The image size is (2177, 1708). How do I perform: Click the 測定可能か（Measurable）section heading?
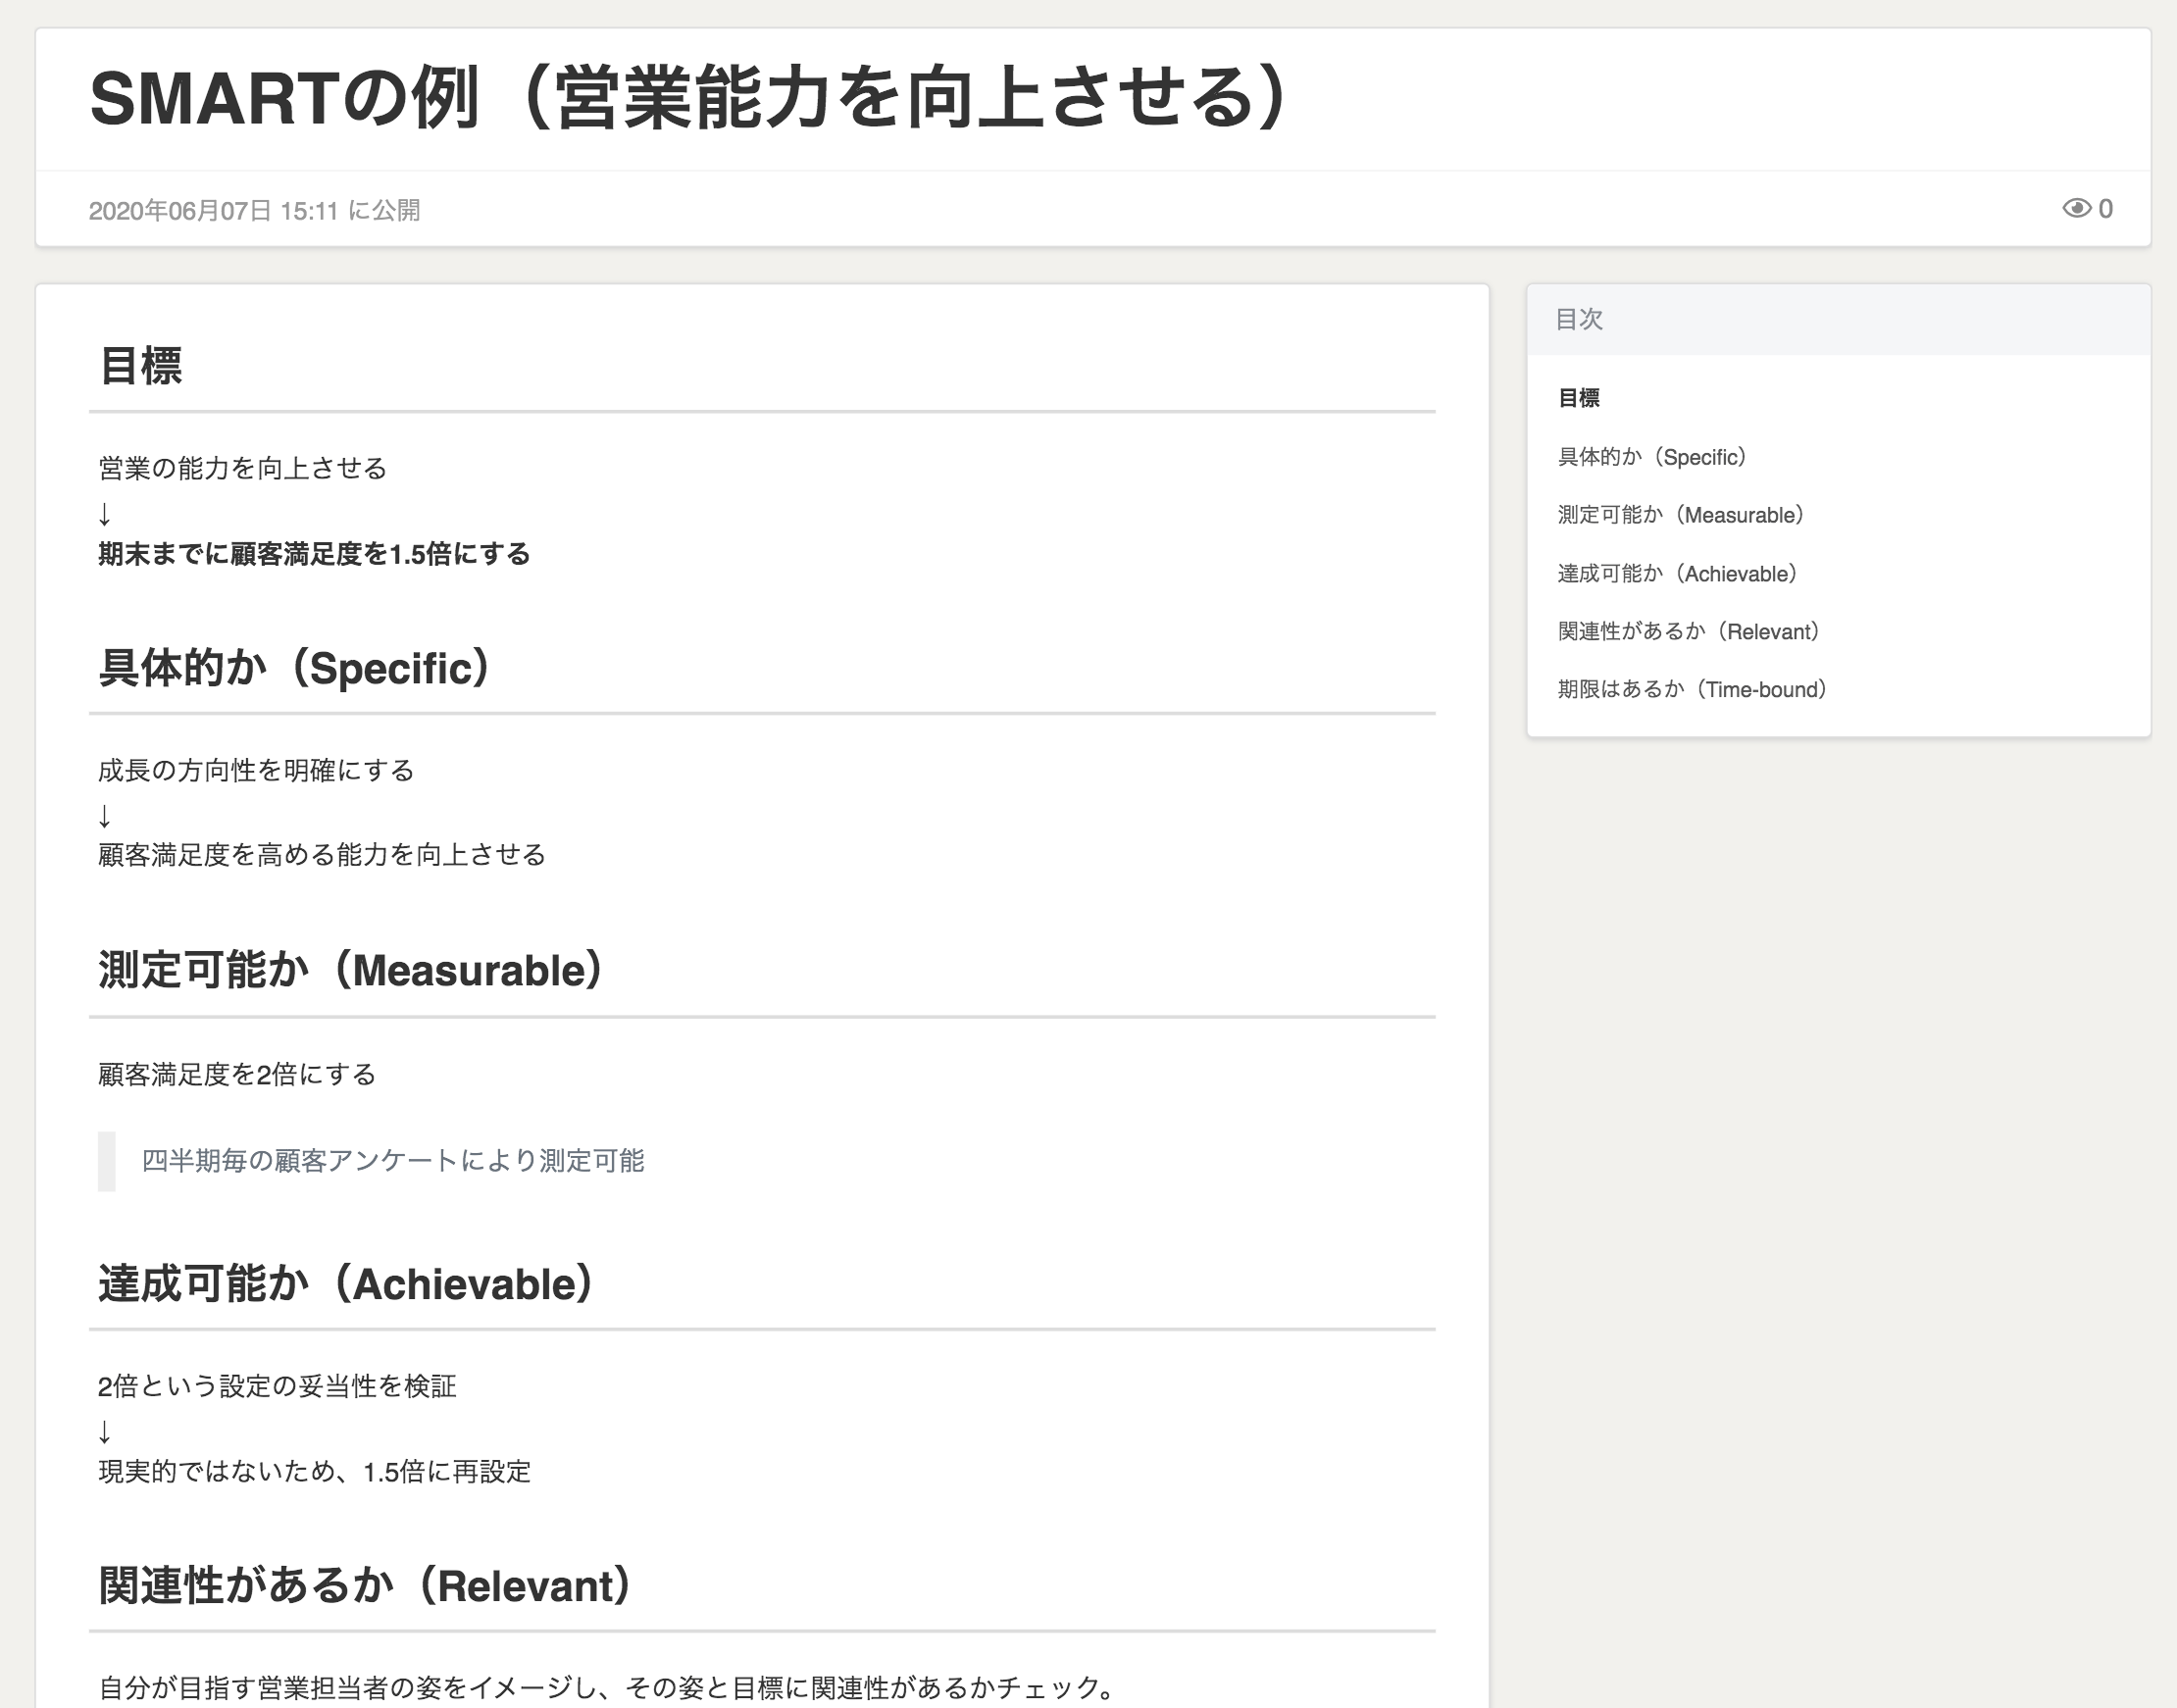pos(350,970)
